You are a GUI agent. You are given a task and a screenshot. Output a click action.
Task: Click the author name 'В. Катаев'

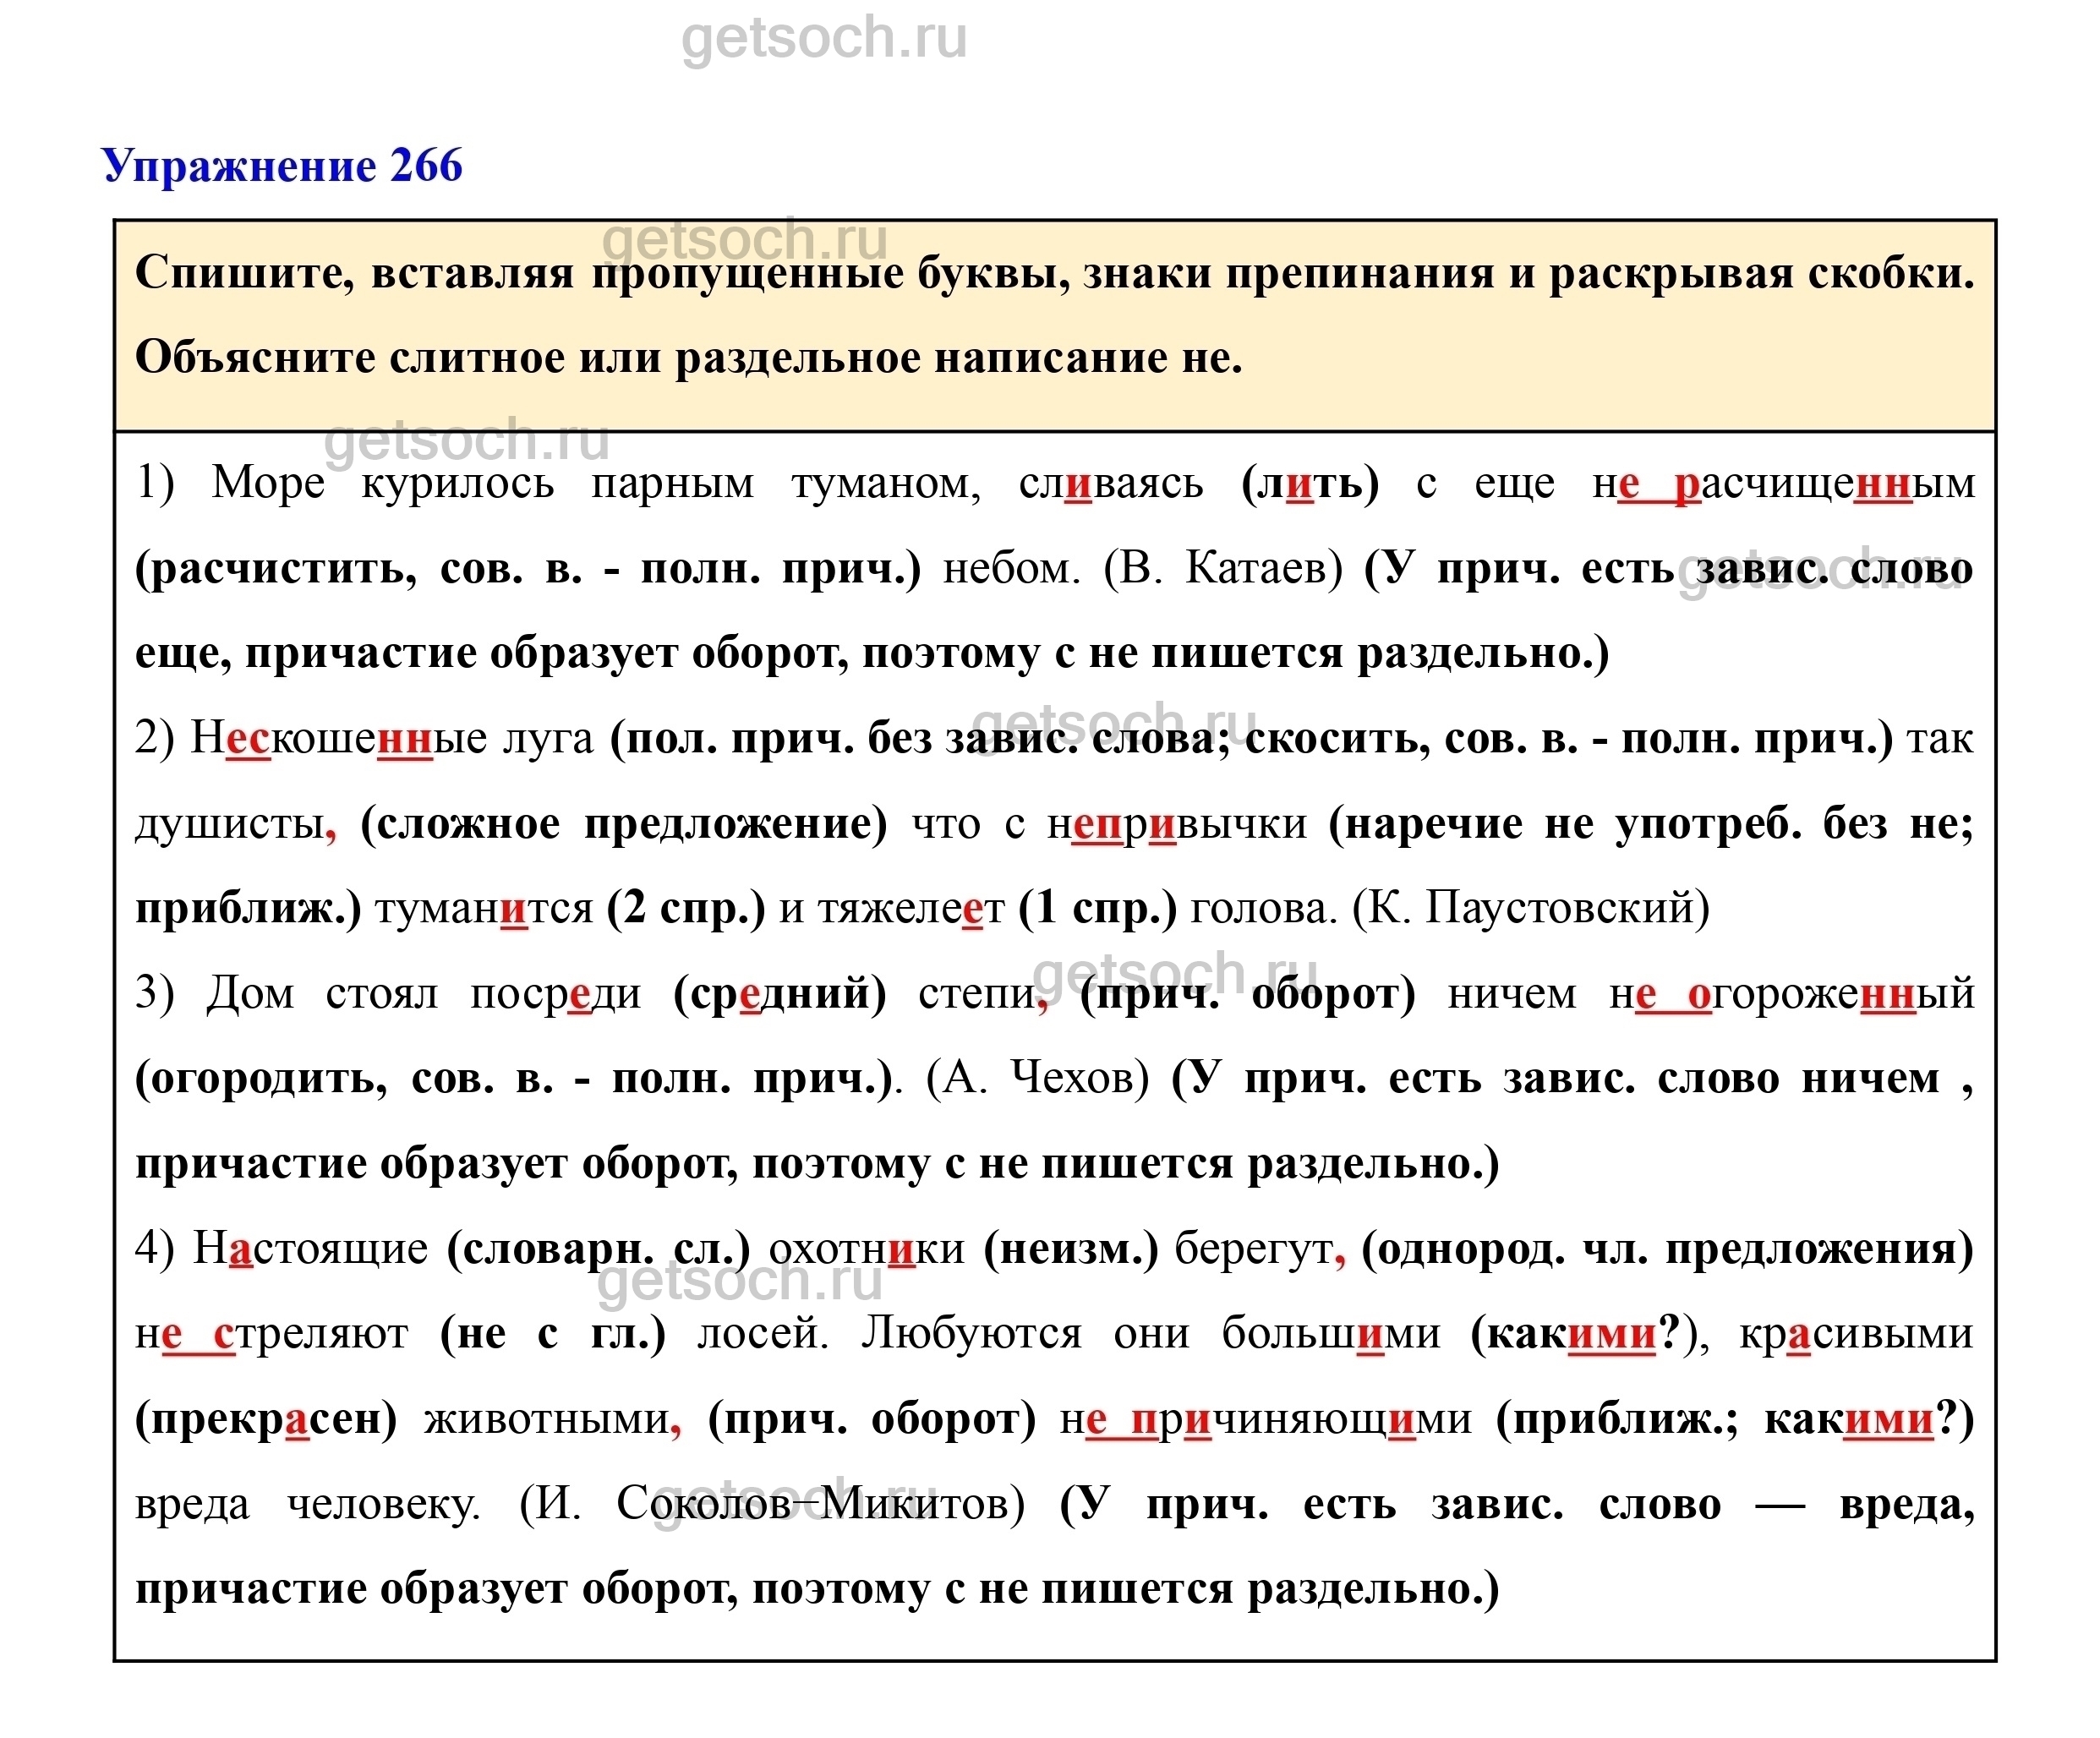[x=1223, y=568]
